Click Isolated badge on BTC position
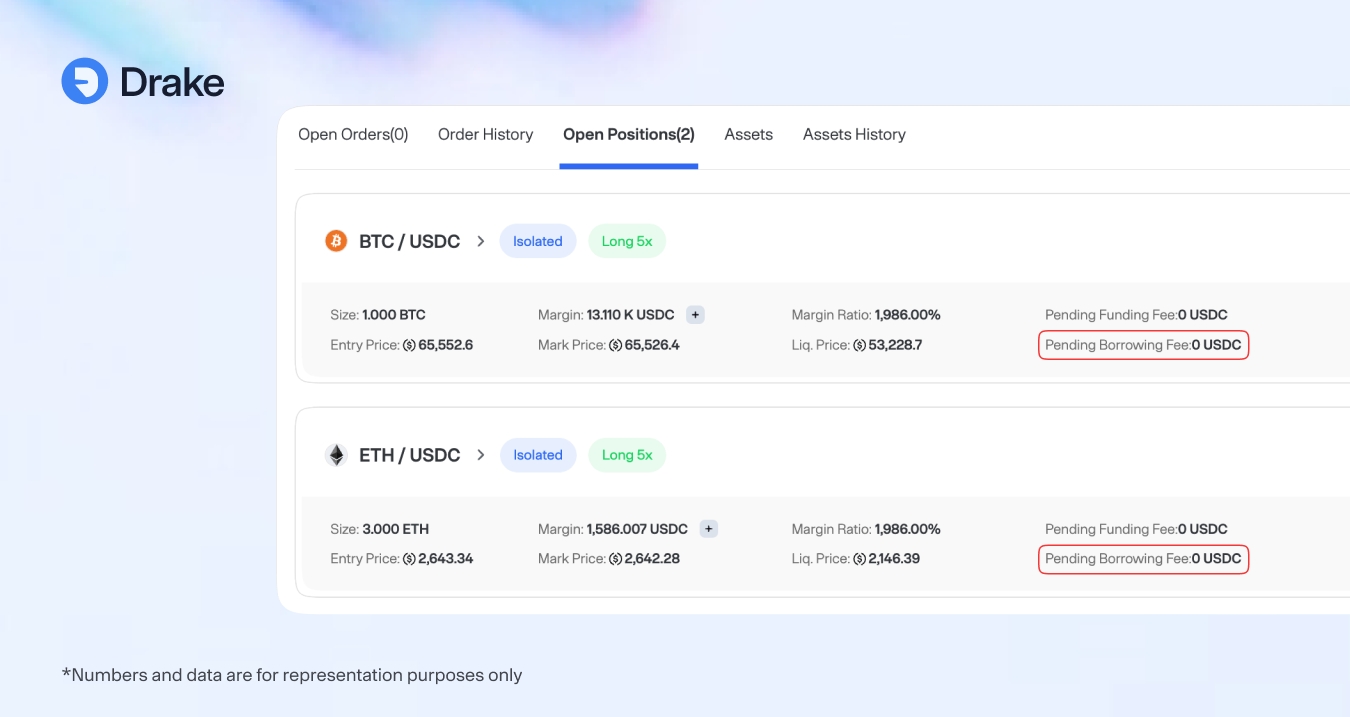Screen dimensions: 1350x717 click(538, 241)
